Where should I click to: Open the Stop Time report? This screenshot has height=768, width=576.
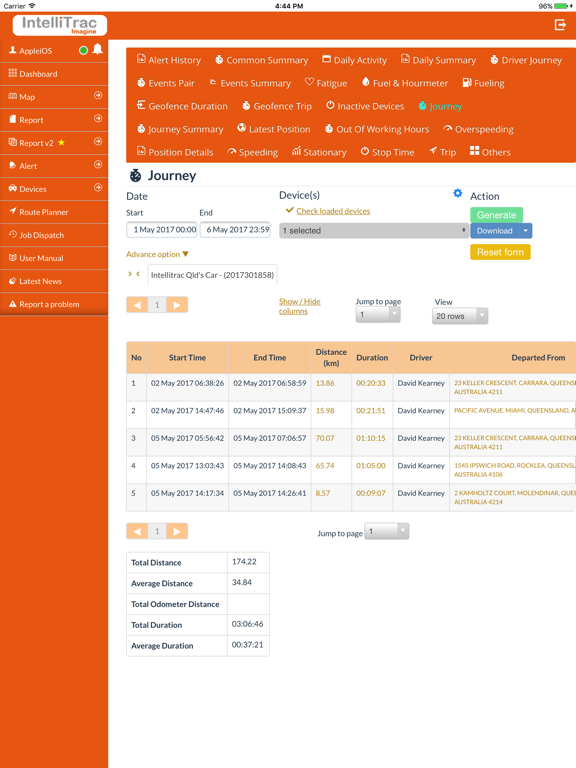coord(387,152)
